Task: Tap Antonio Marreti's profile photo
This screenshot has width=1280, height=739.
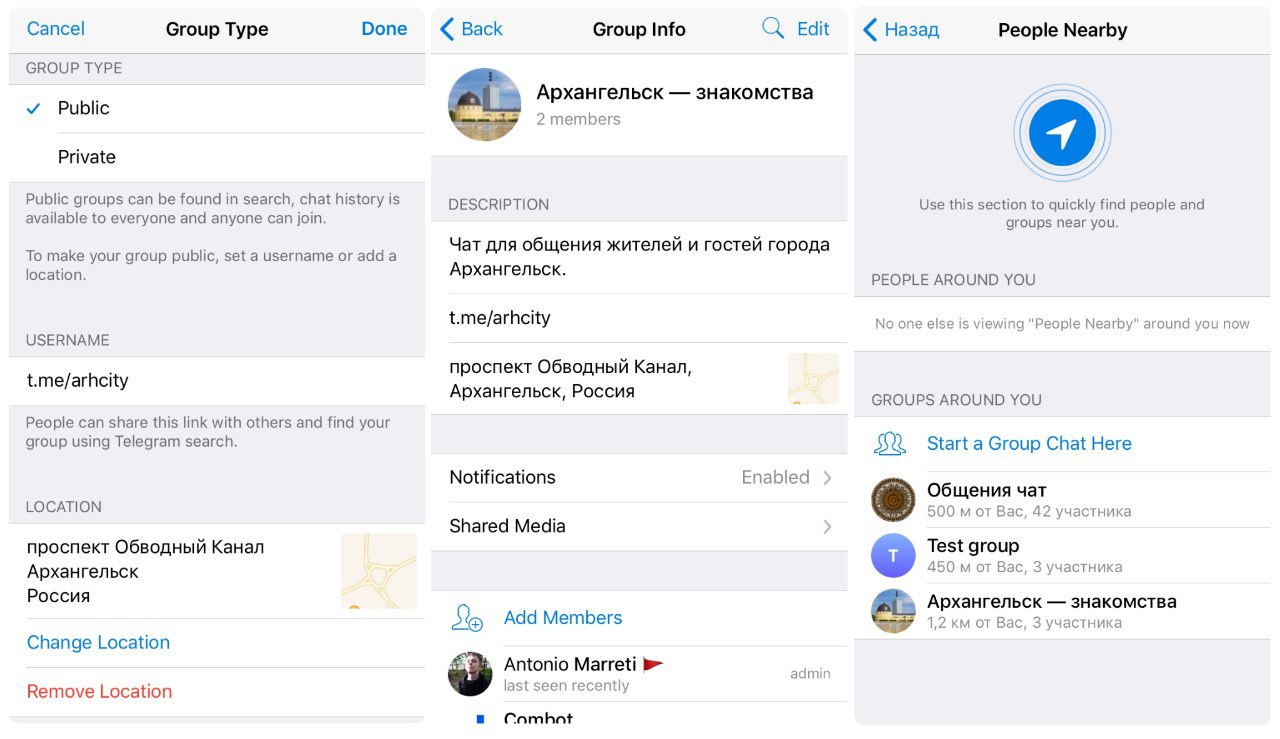Action: [x=470, y=674]
